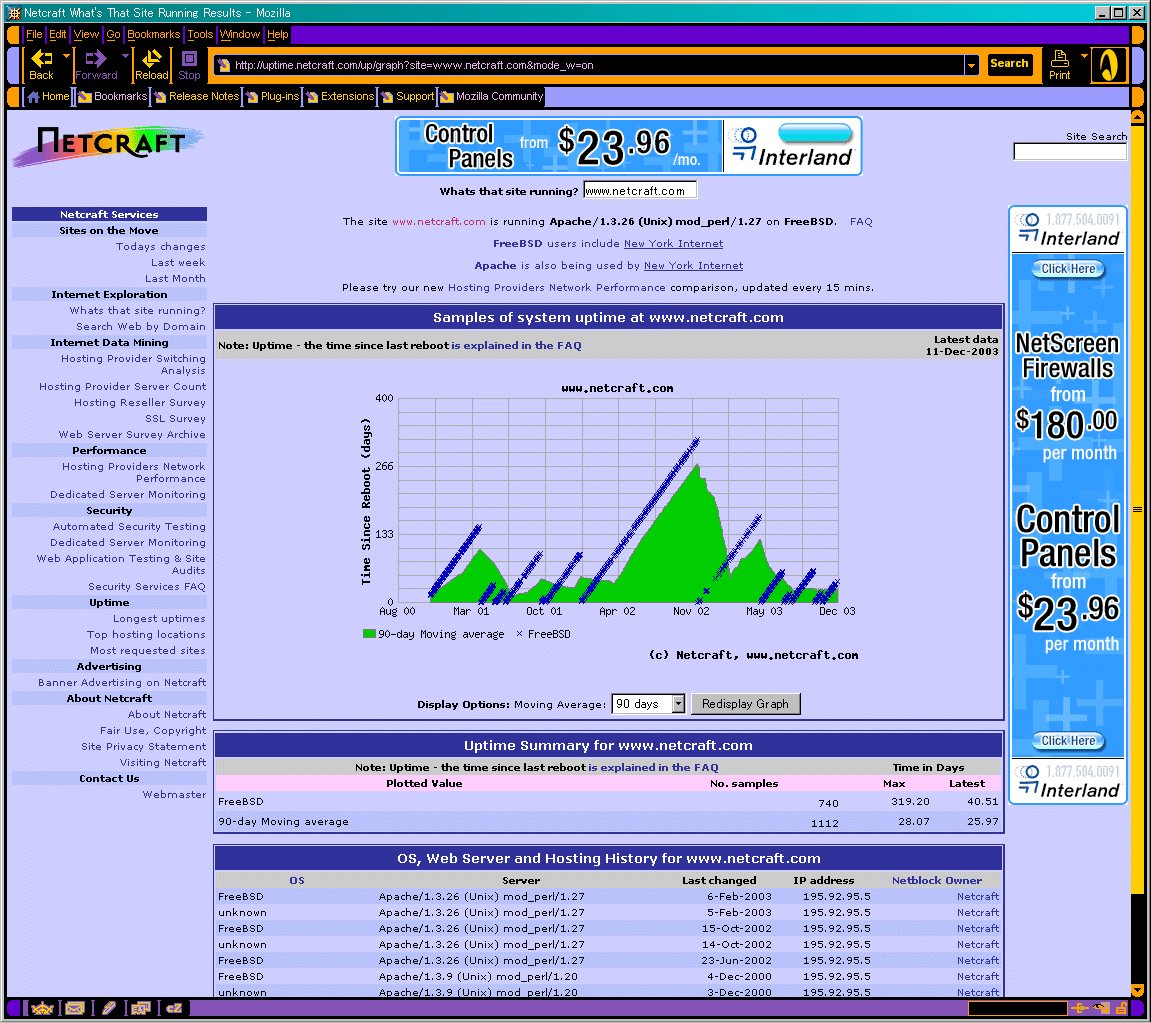Open the Bookmarks menu
This screenshot has width=1151, height=1023.
pyautogui.click(x=153, y=34)
